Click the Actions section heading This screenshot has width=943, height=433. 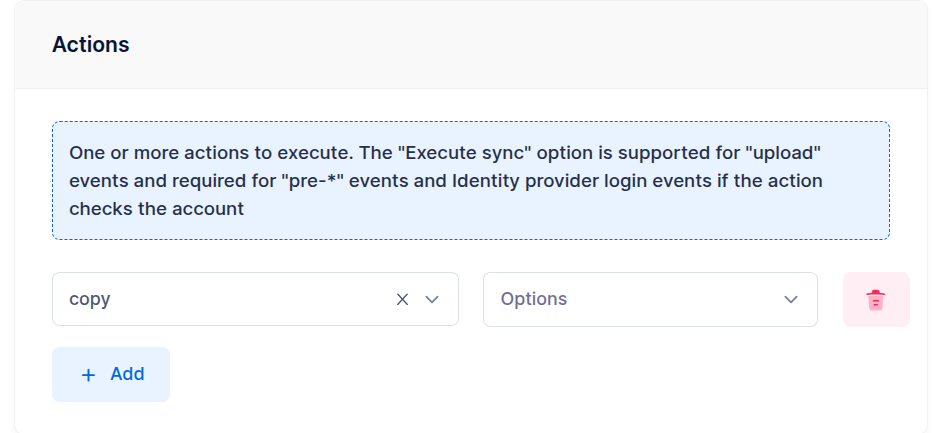pyautogui.click(x=91, y=45)
